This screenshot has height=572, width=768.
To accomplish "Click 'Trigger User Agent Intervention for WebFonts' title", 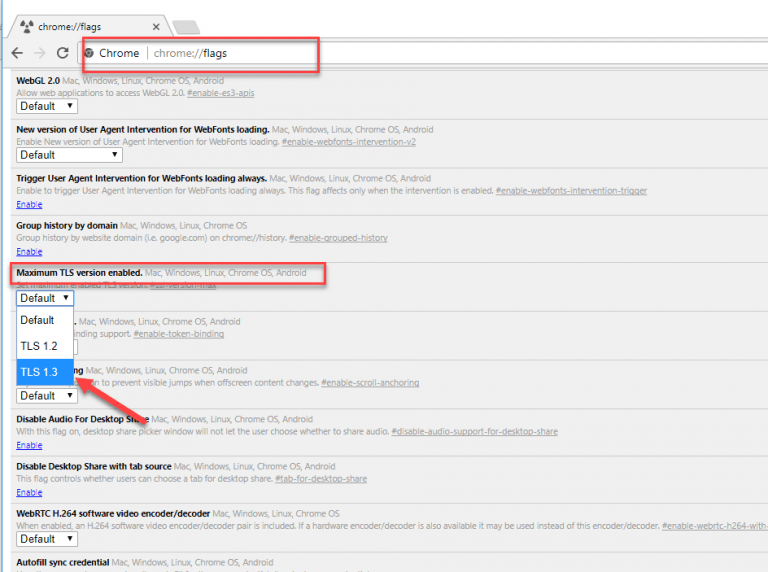I will point(142,179).
